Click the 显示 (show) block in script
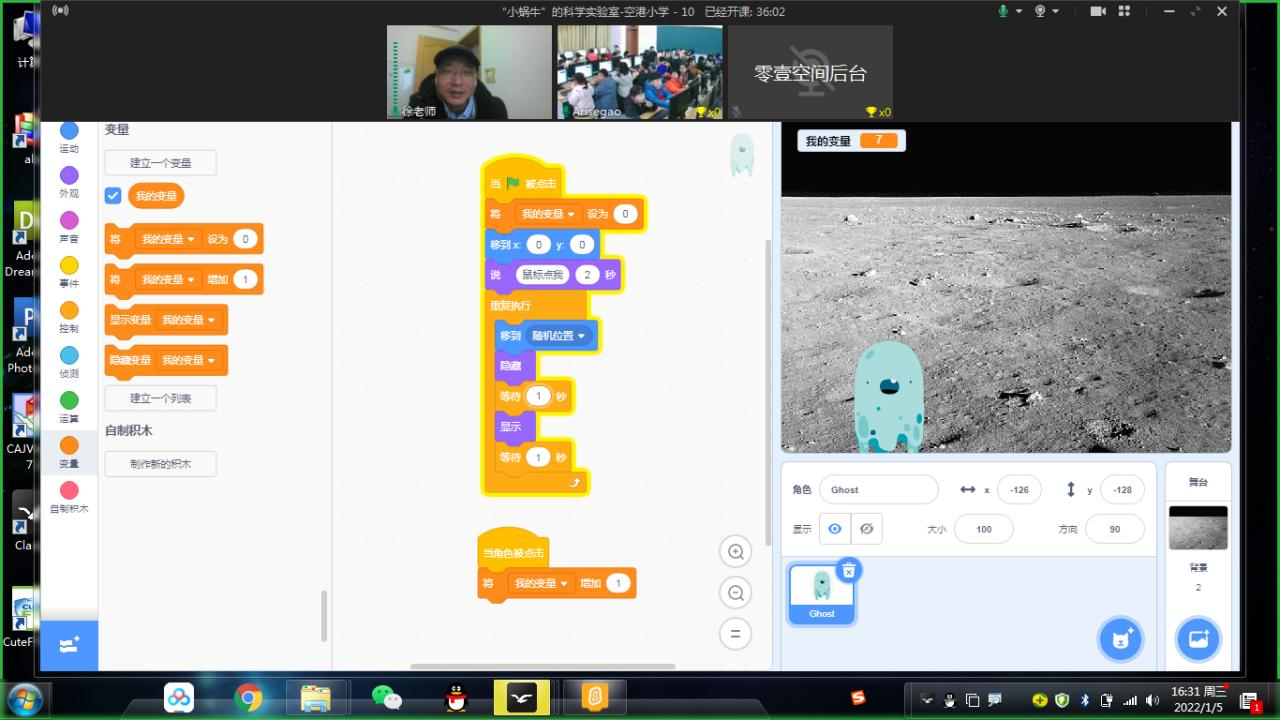The image size is (1280, 720). coord(514,427)
